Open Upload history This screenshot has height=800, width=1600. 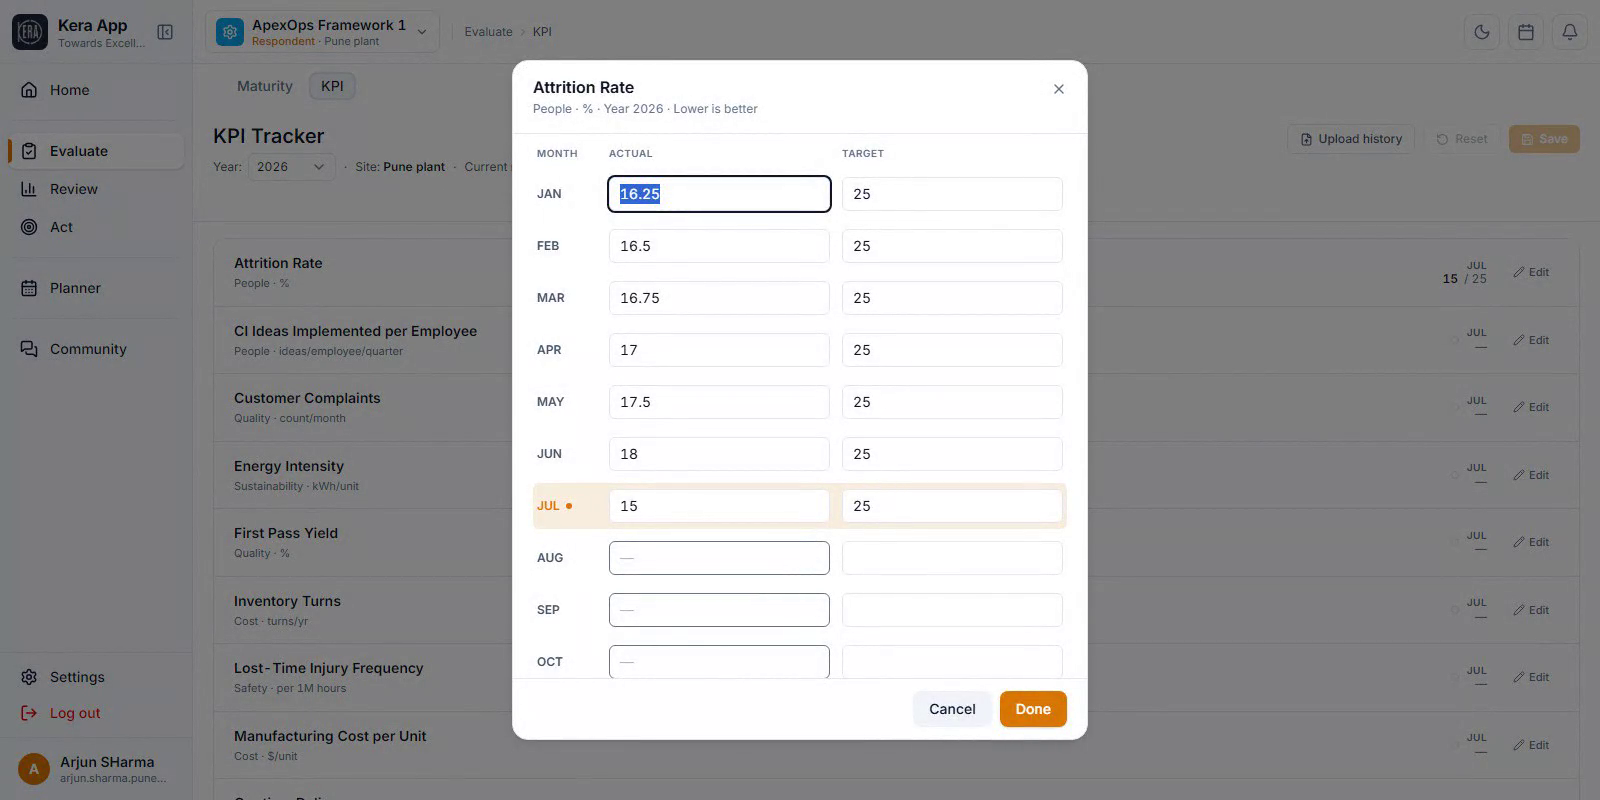[1351, 139]
